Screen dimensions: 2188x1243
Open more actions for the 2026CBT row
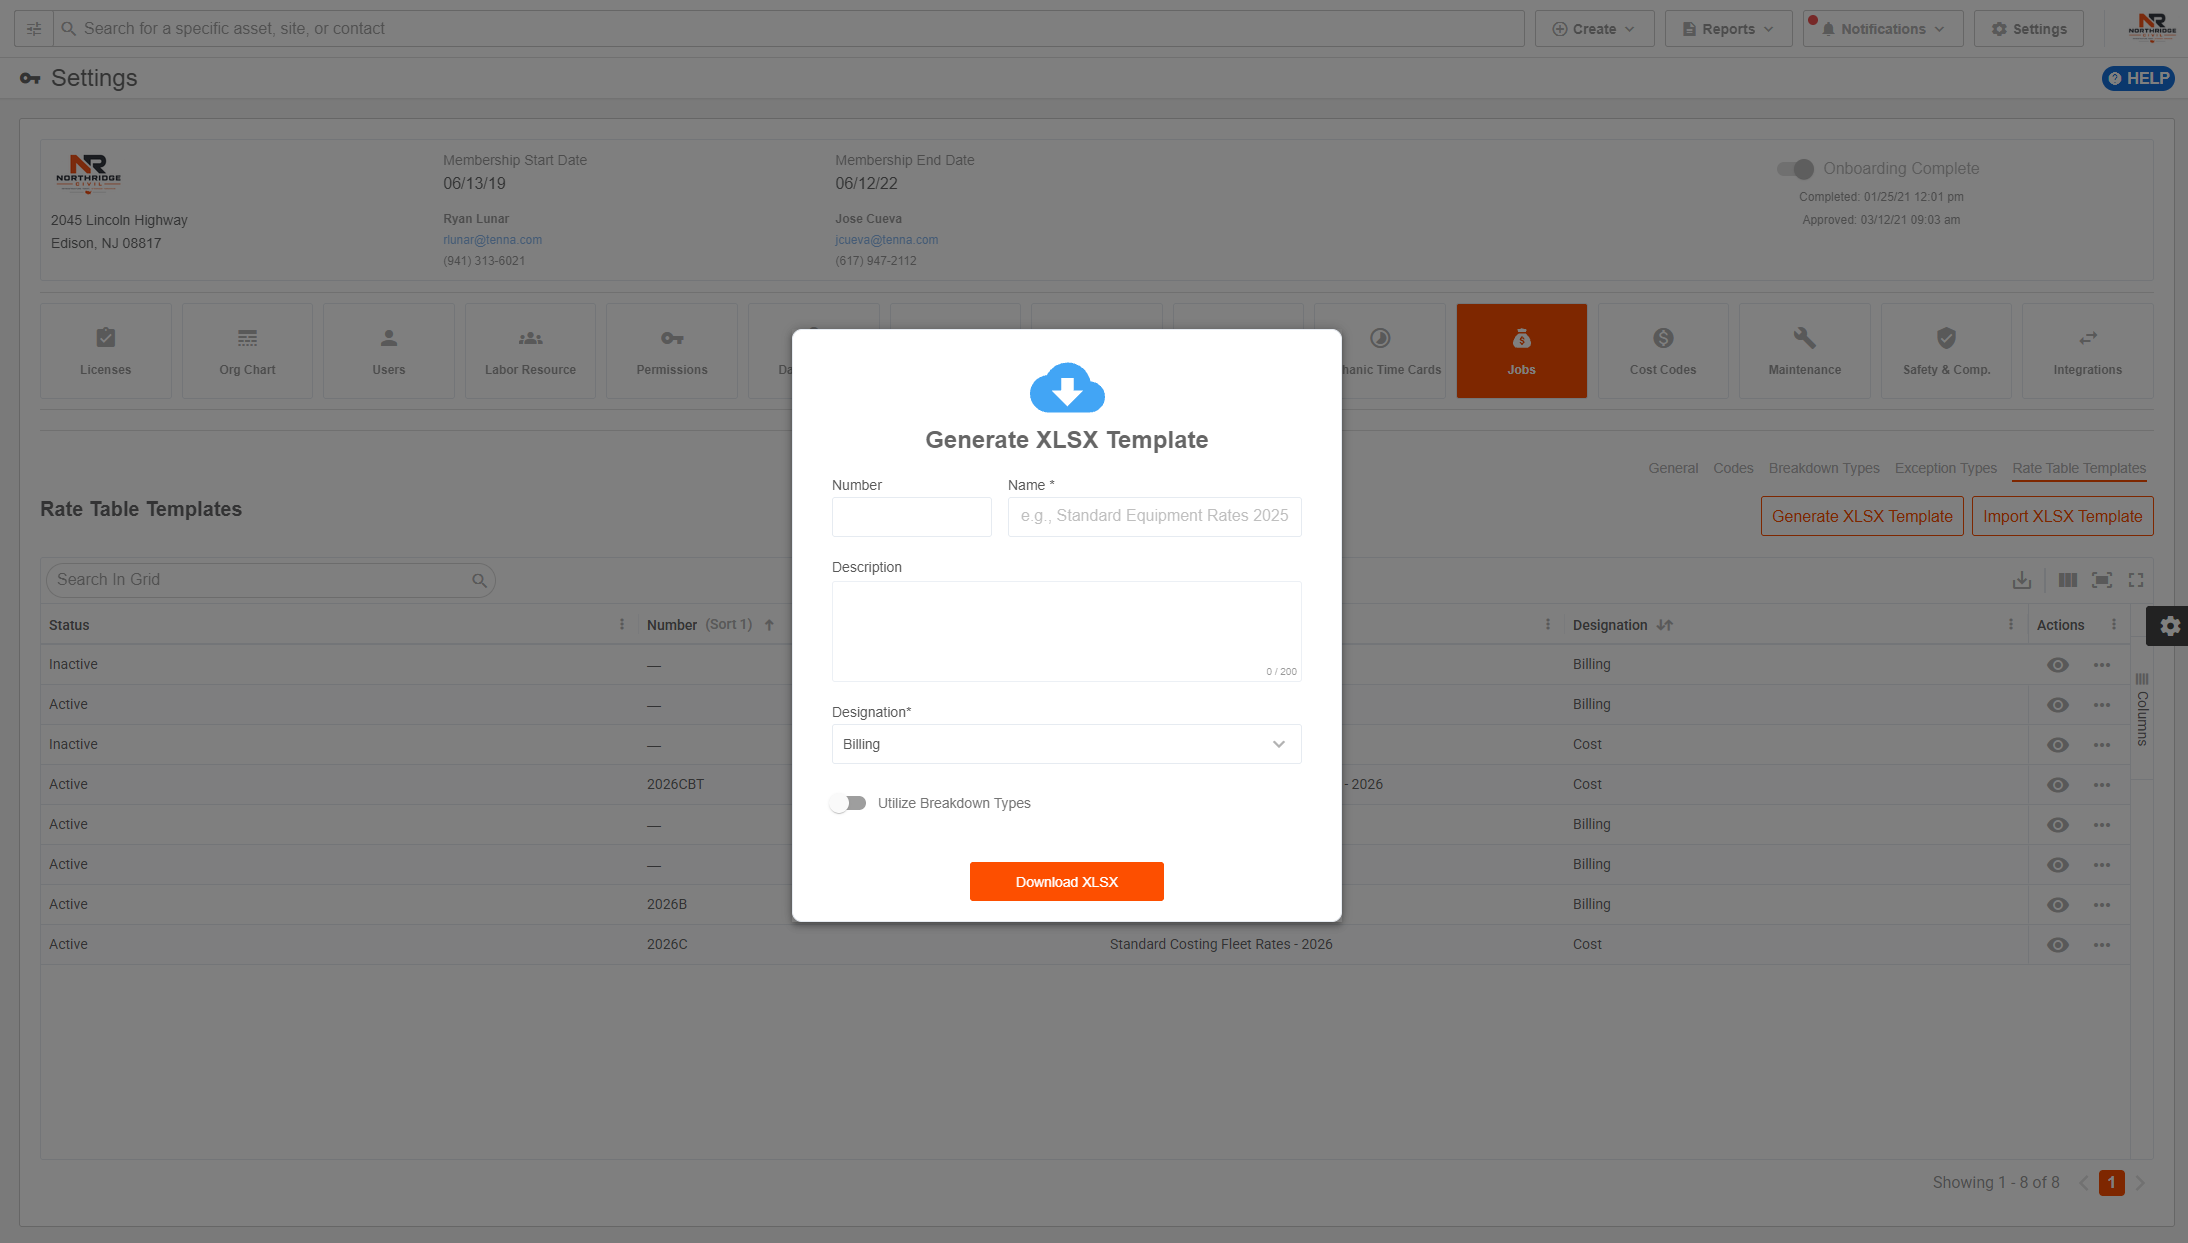tap(2102, 785)
